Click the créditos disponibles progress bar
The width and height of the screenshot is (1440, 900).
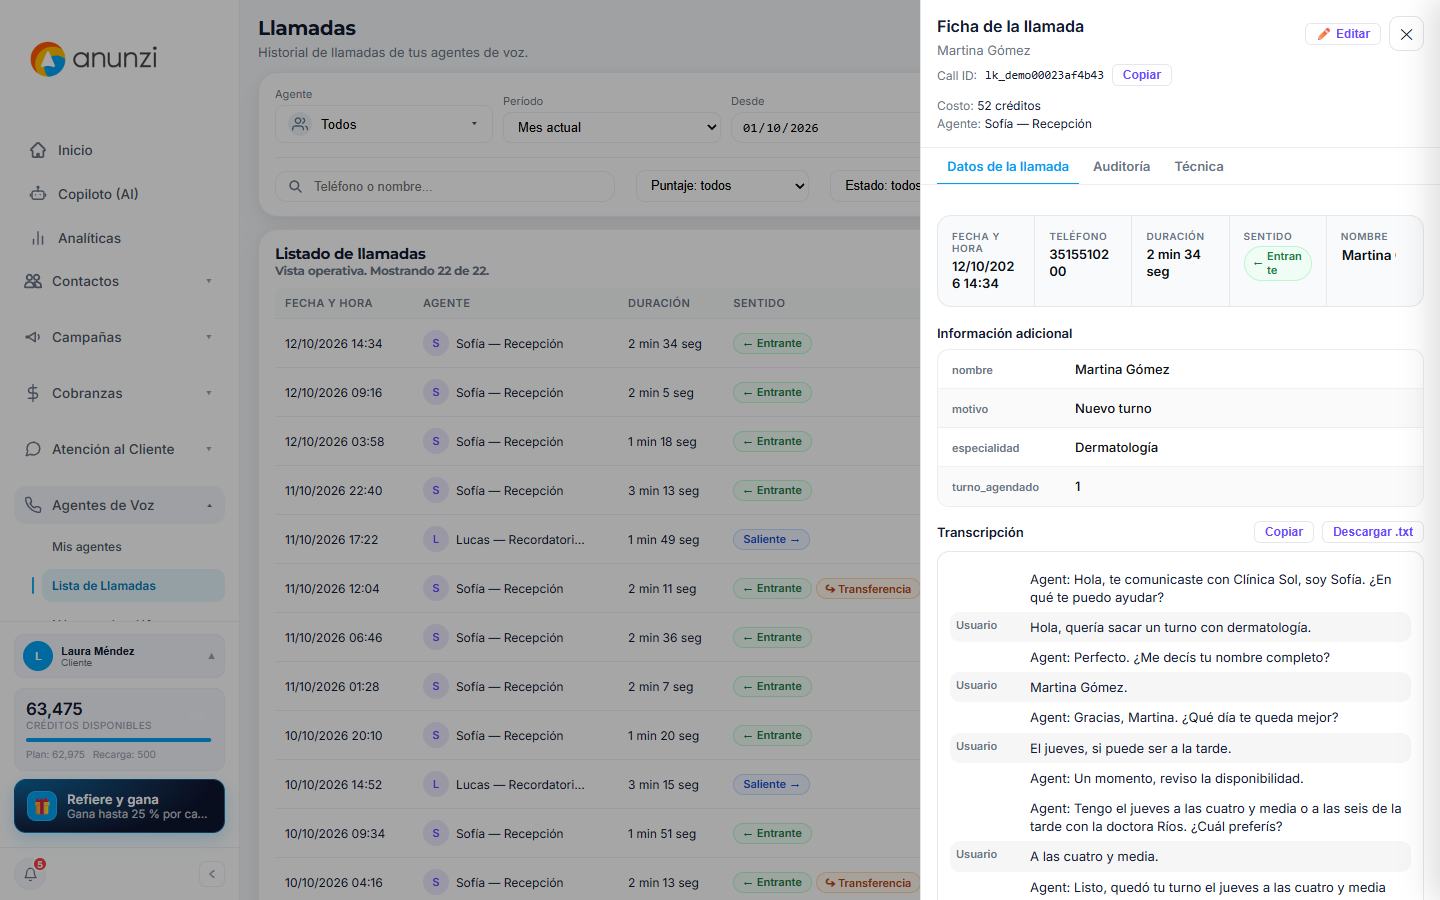(119, 740)
